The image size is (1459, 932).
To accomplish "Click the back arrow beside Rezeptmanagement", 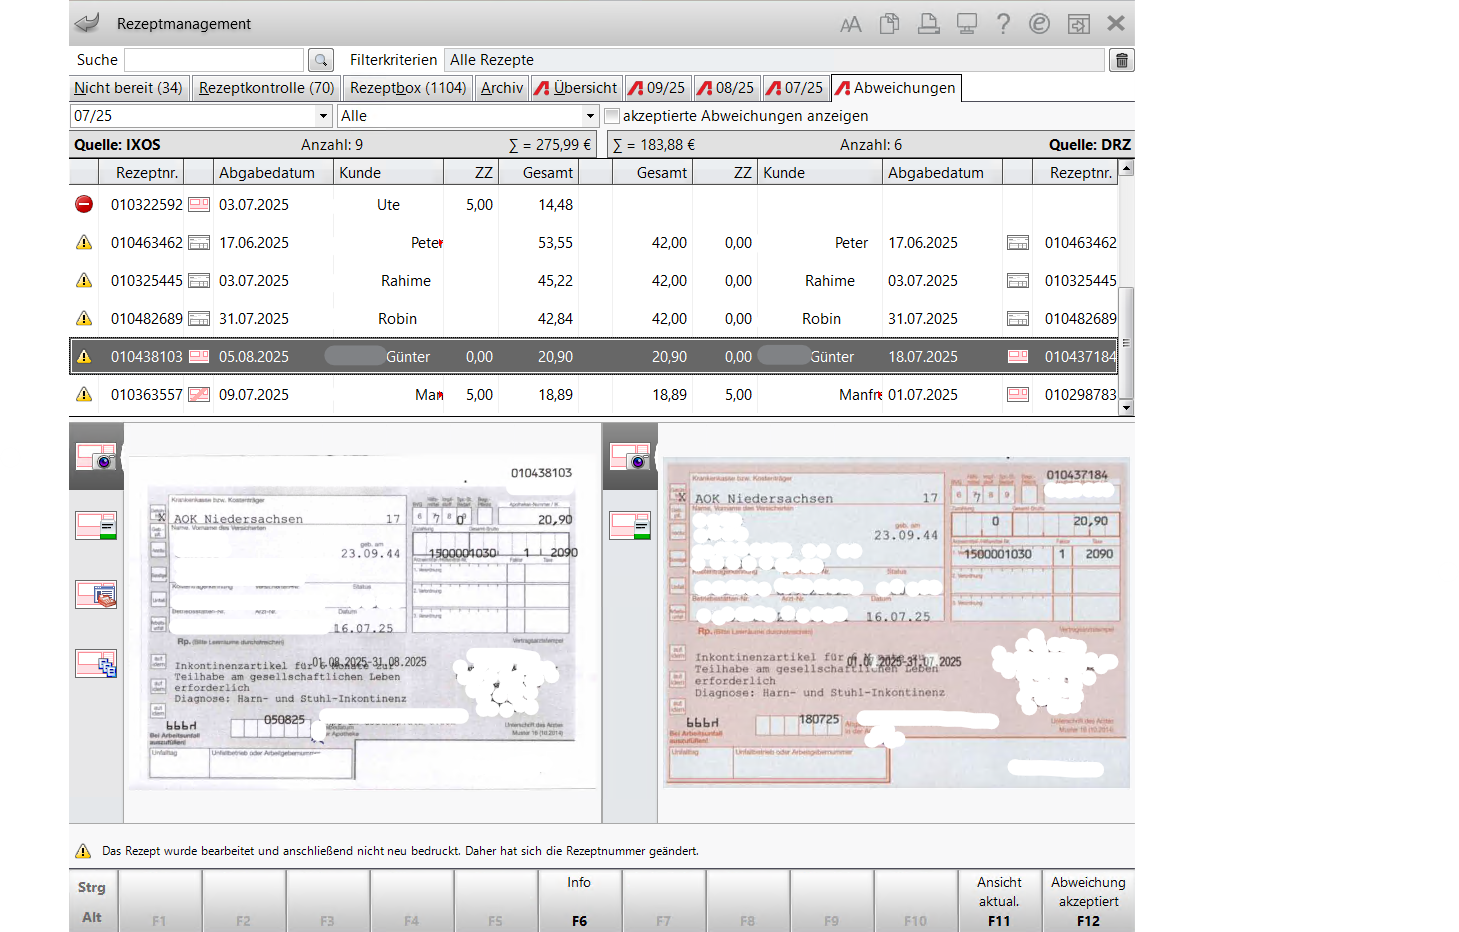I will tap(88, 23).
